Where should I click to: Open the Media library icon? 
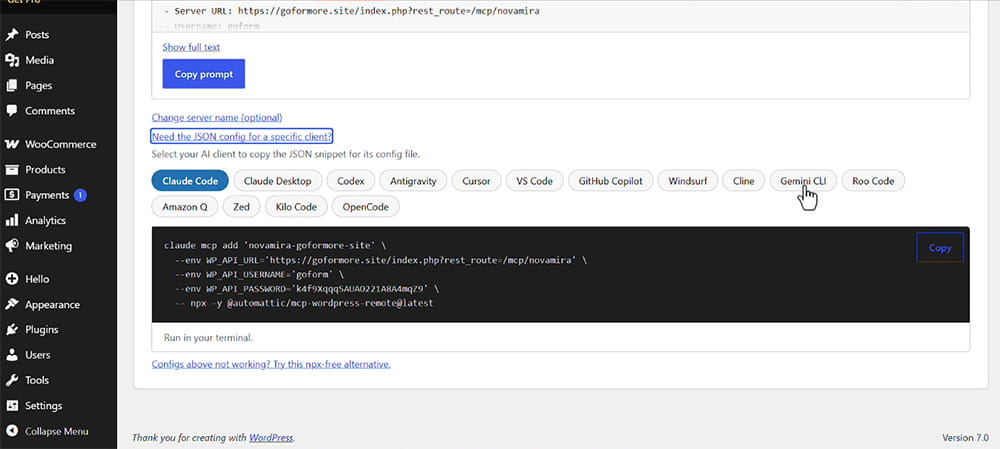coord(12,60)
